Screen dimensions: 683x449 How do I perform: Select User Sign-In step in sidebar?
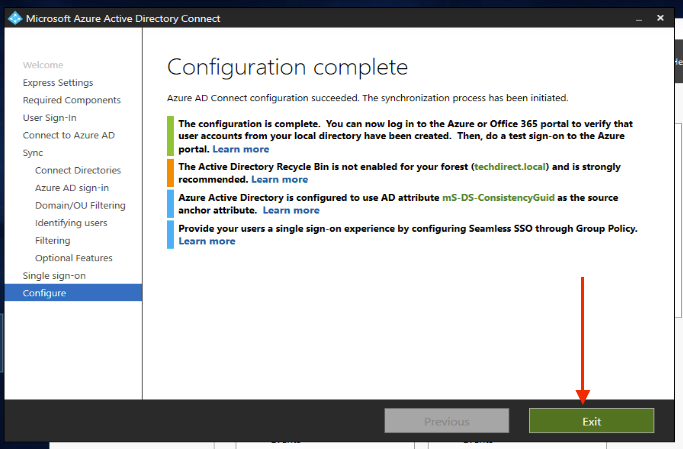pos(50,118)
